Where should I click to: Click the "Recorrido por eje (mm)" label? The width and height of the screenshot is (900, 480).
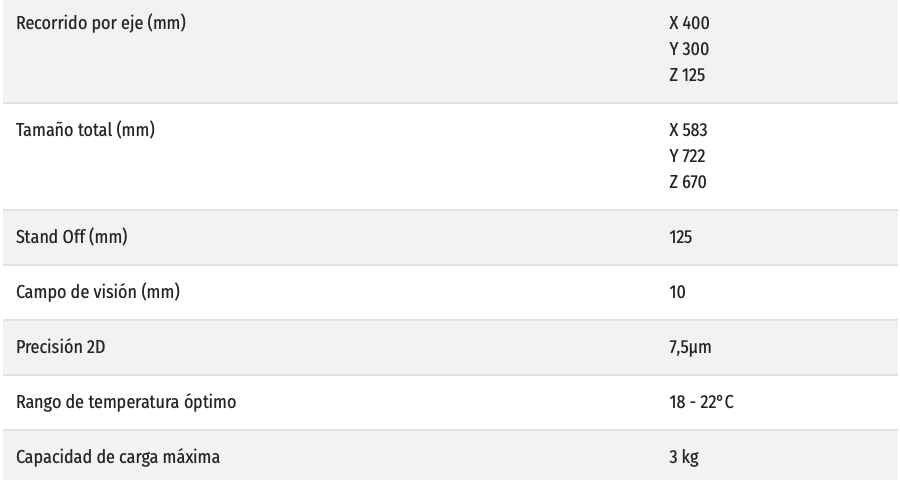tap(100, 21)
